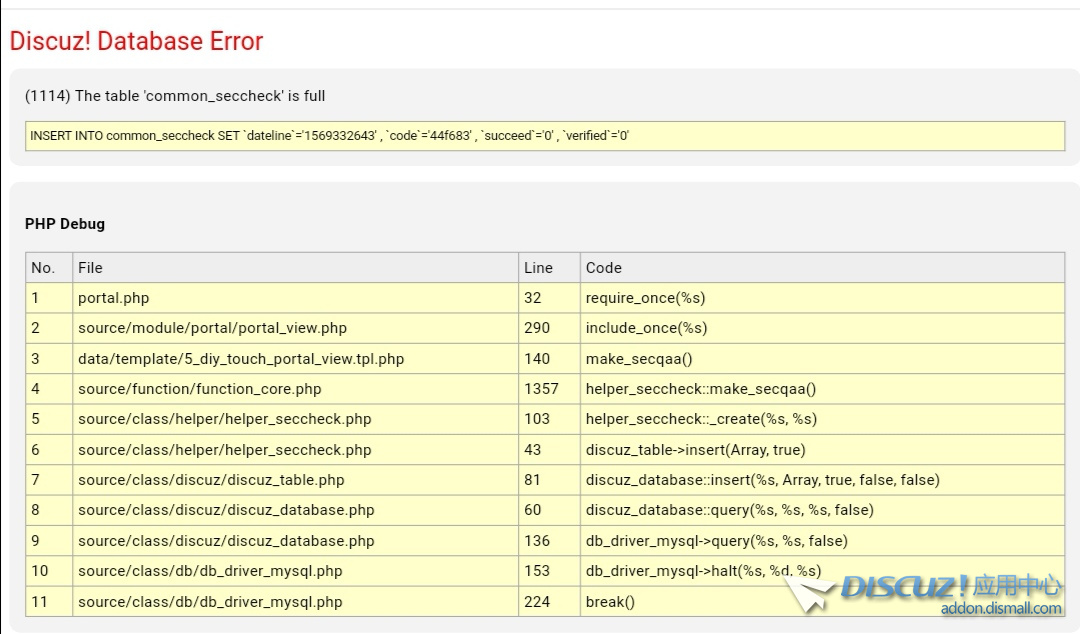Click the Discuz! 应用中心 watermark logo
1080x634 pixels.
[x=950, y=586]
